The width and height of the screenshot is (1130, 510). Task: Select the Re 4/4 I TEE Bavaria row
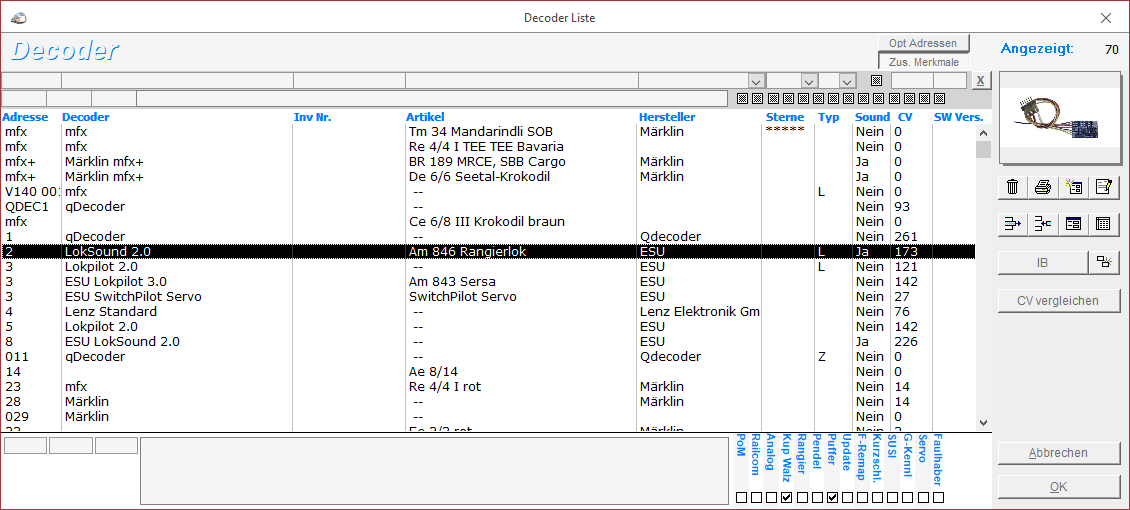click(489, 147)
